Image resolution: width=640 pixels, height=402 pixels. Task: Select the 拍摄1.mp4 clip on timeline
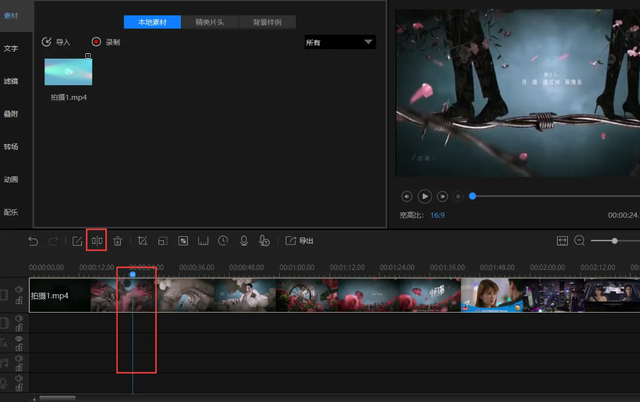pyautogui.click(x=335, y=295)
